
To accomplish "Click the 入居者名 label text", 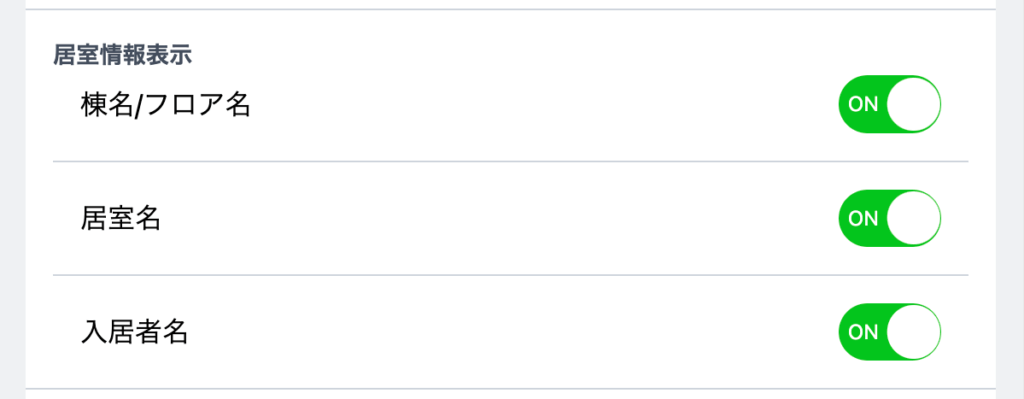I will (134, 332).
